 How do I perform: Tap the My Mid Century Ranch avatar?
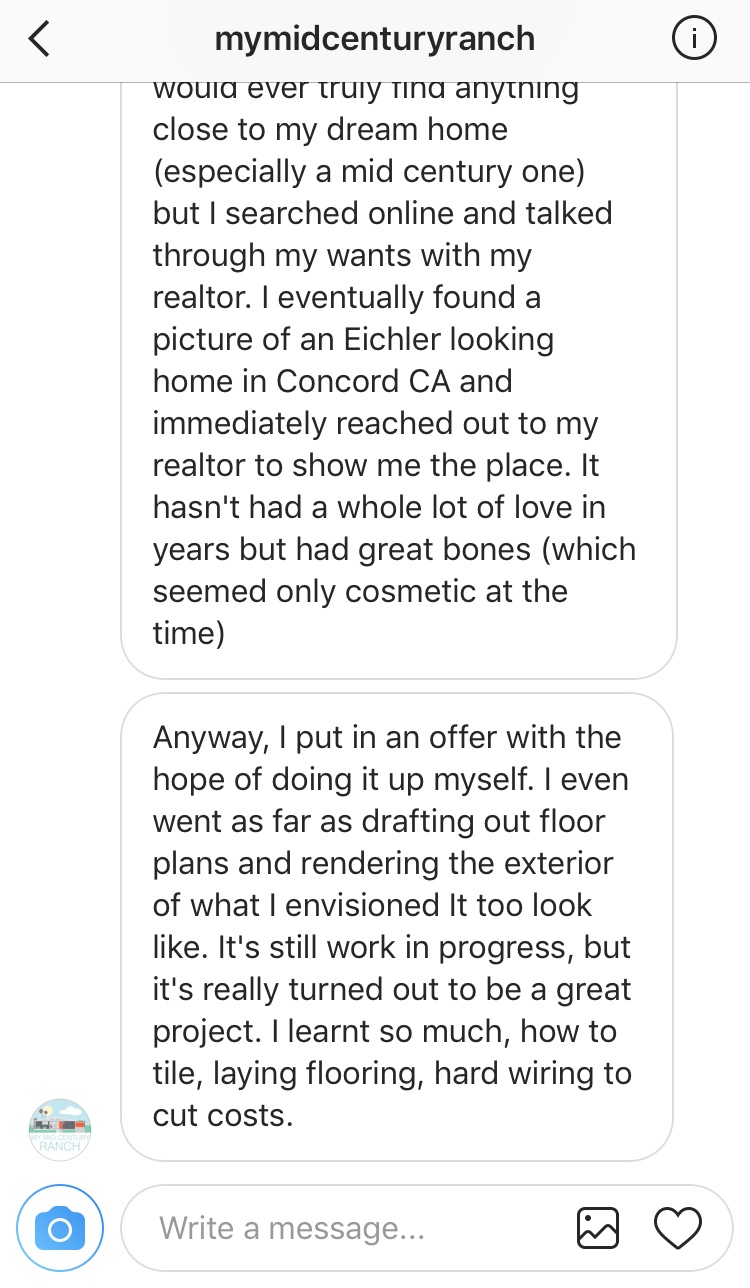tap(60, 1130)
